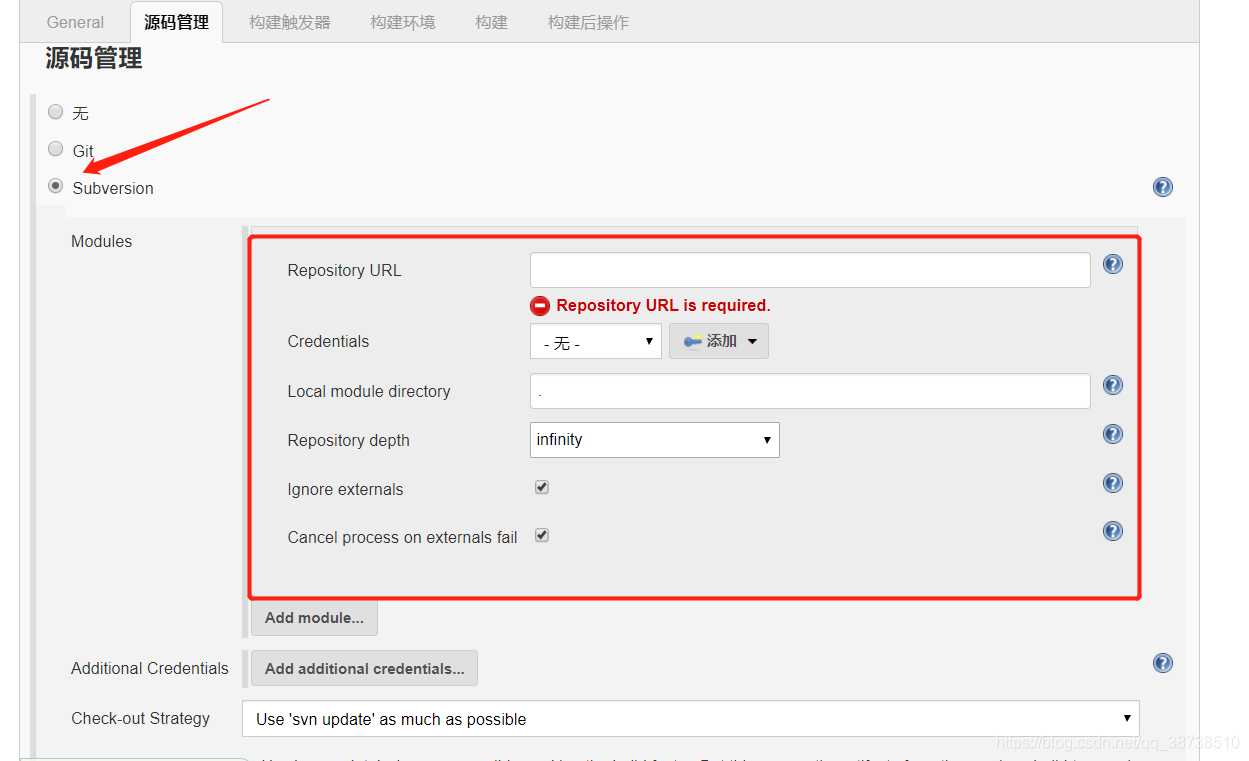Click the Modules label

tap(102, 241)
